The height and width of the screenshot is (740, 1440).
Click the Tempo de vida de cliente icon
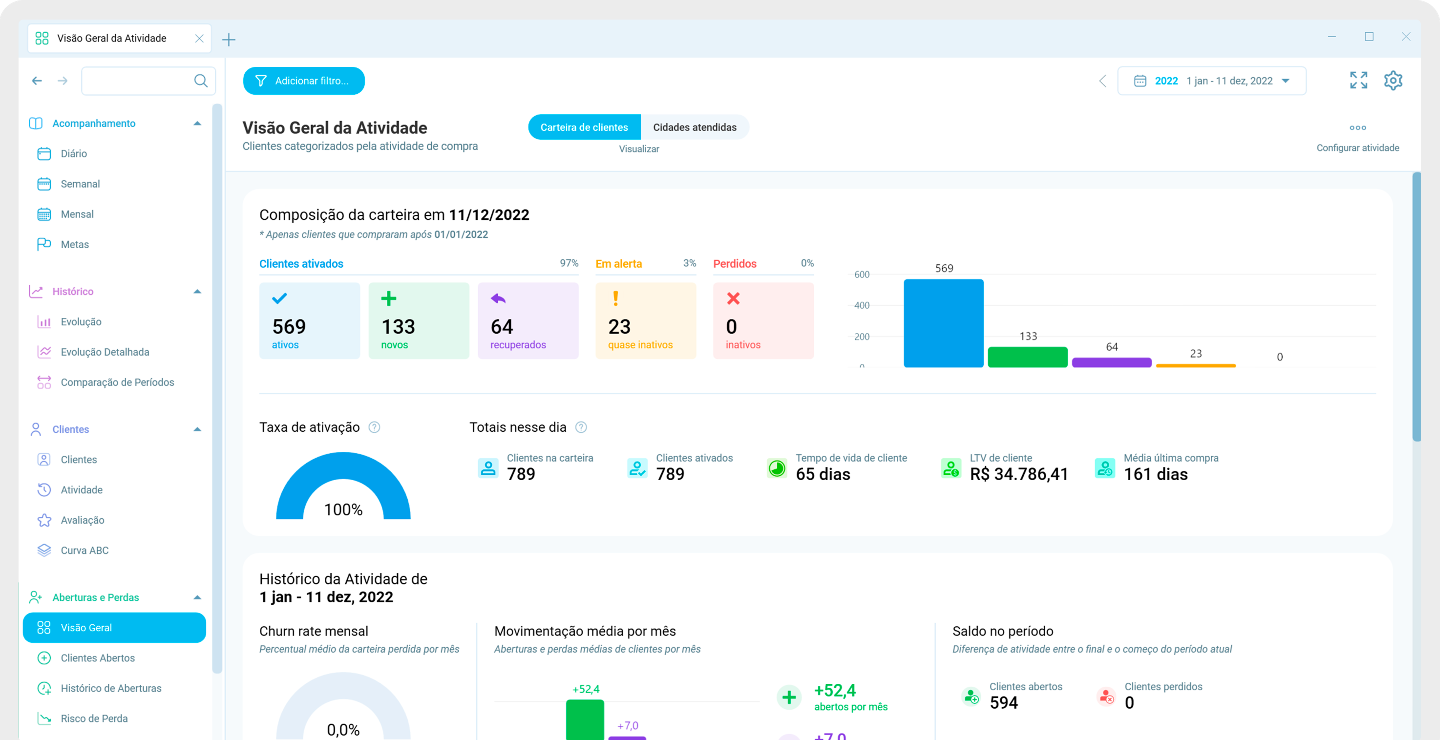click(x=777, y=467)
